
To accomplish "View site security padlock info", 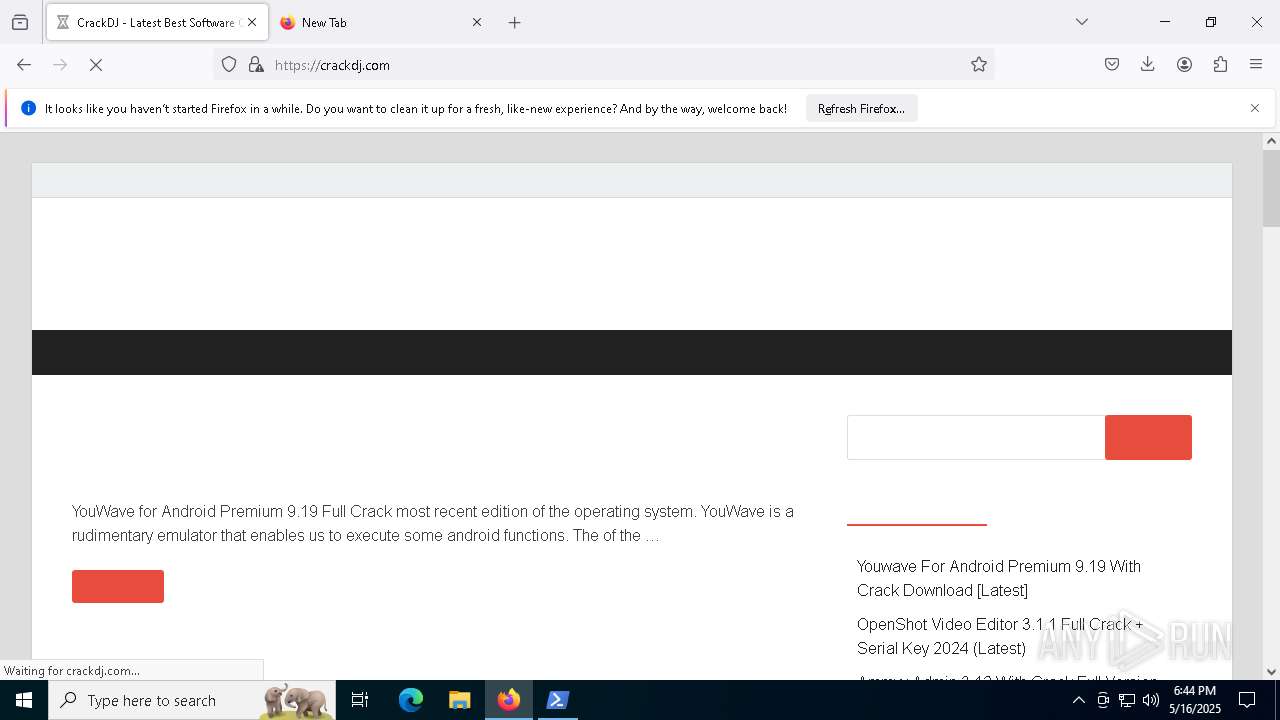I will (256, 65).
